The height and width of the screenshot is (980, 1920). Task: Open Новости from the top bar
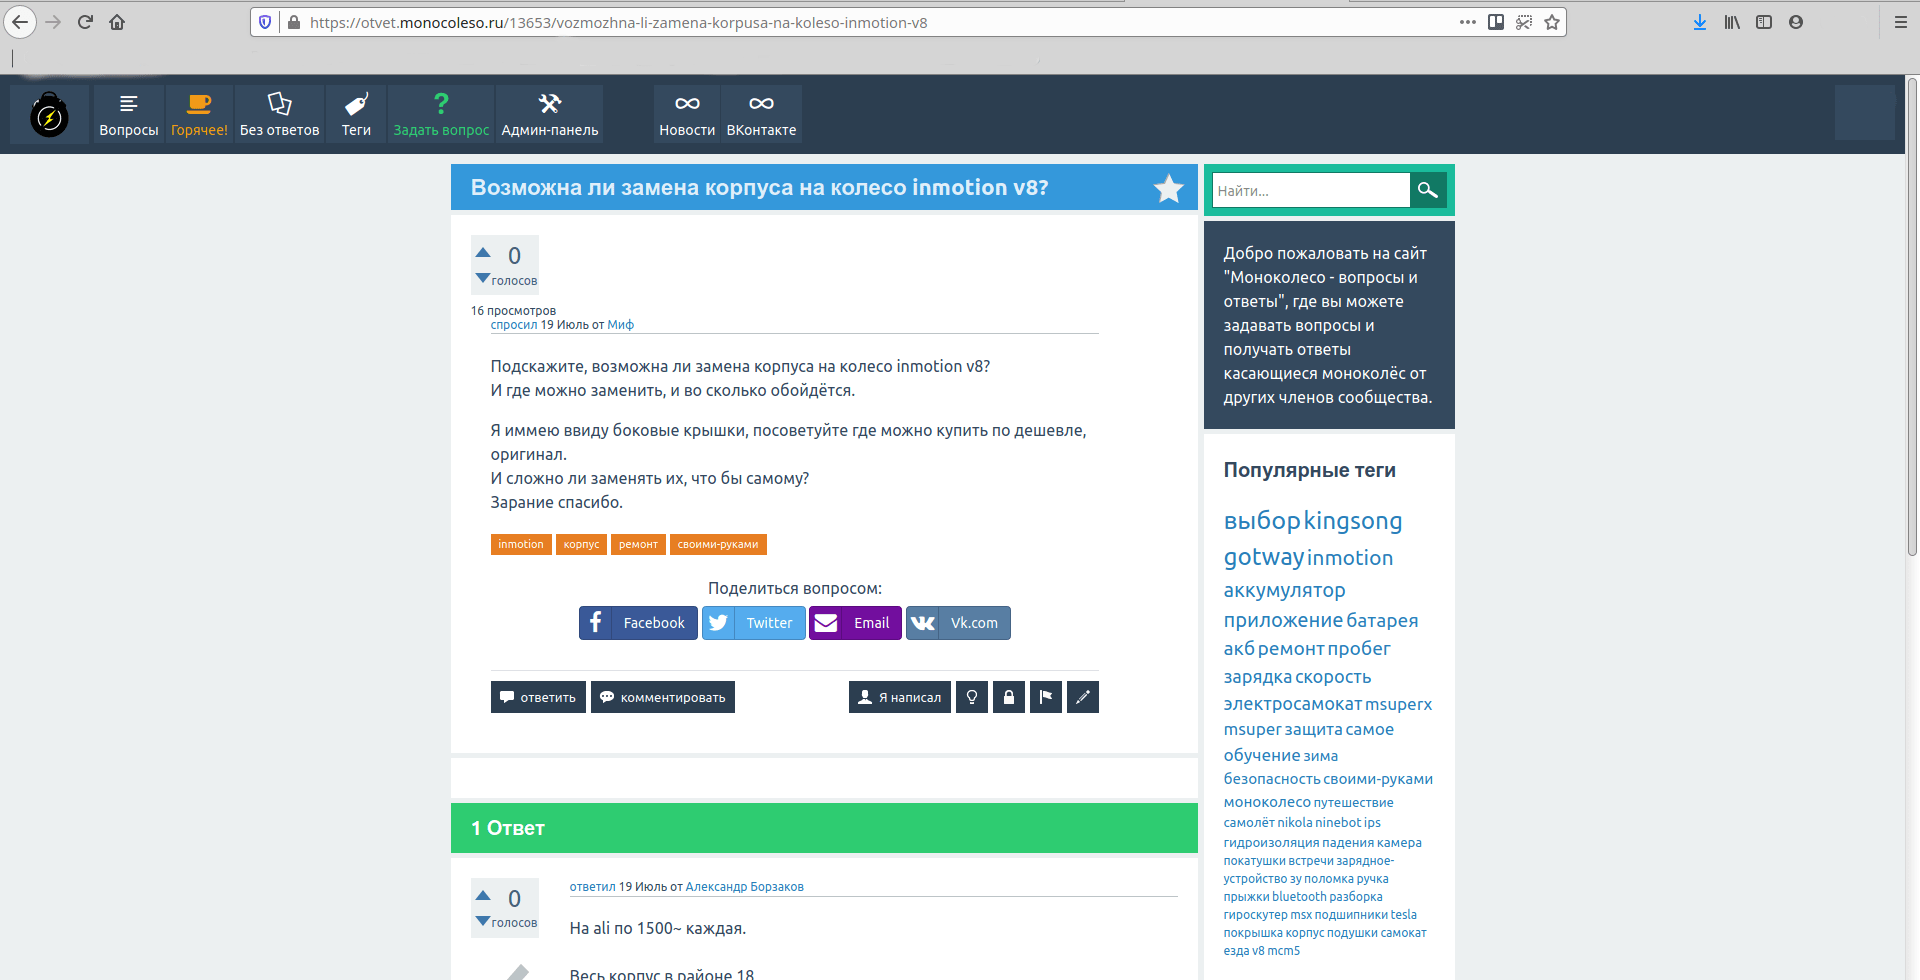click(x=686, y=113)
